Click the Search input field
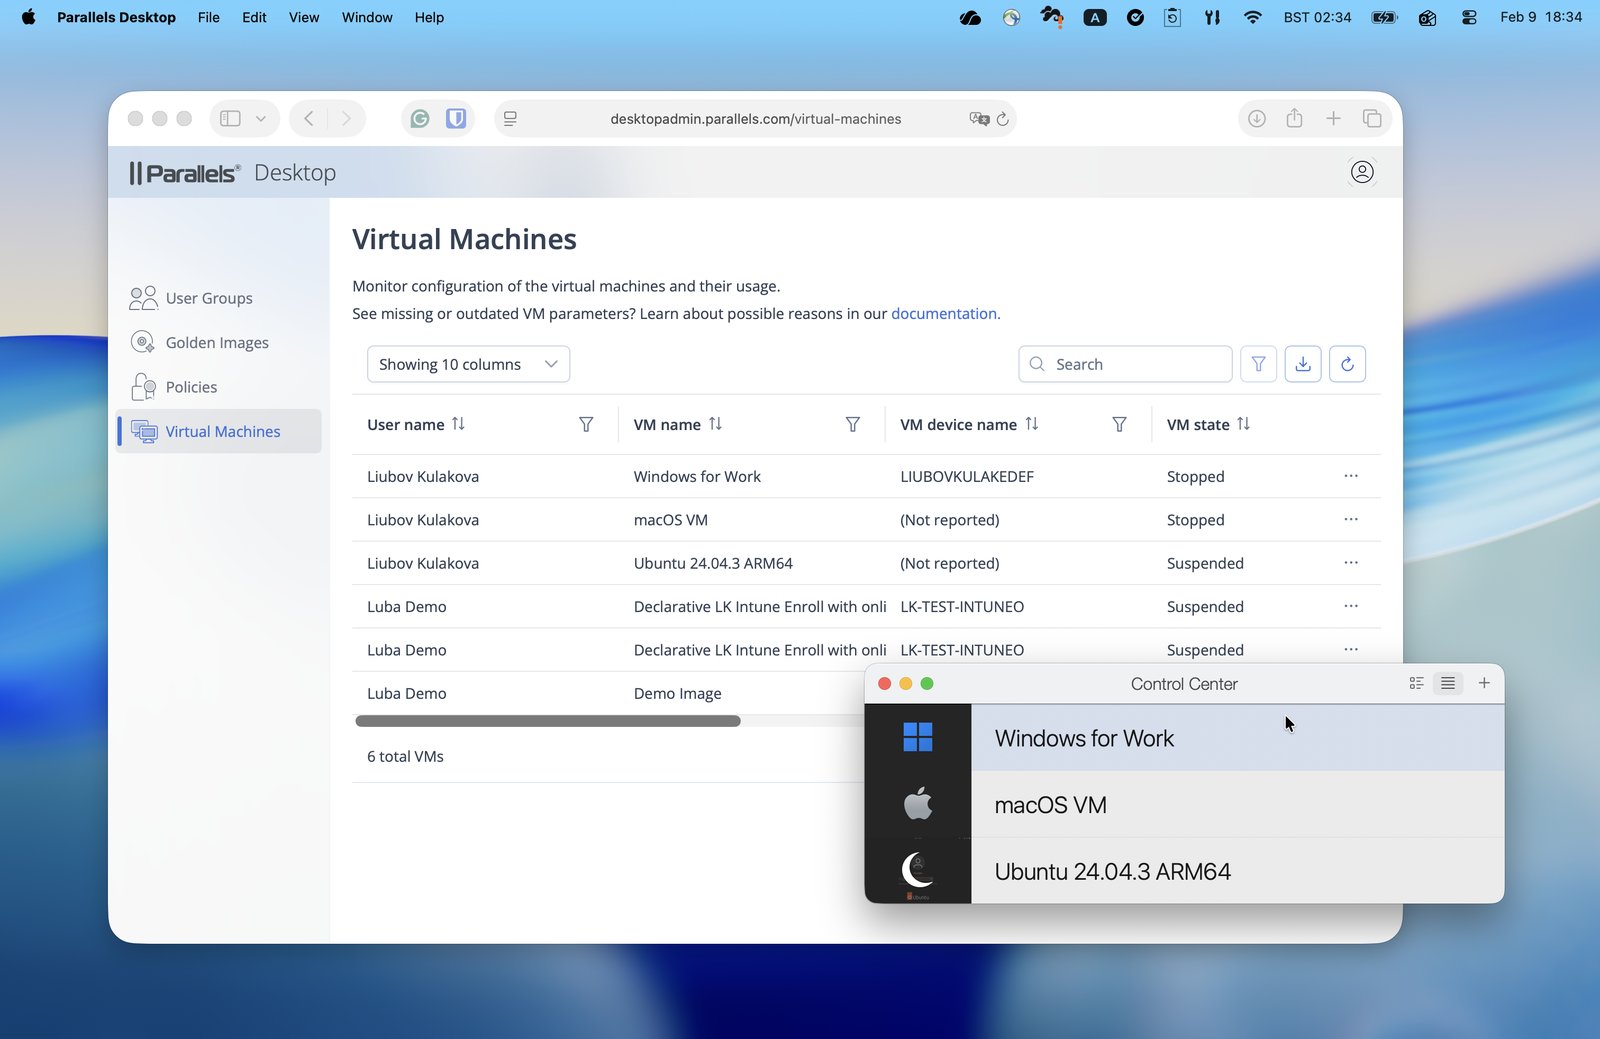 [1125, 364]
